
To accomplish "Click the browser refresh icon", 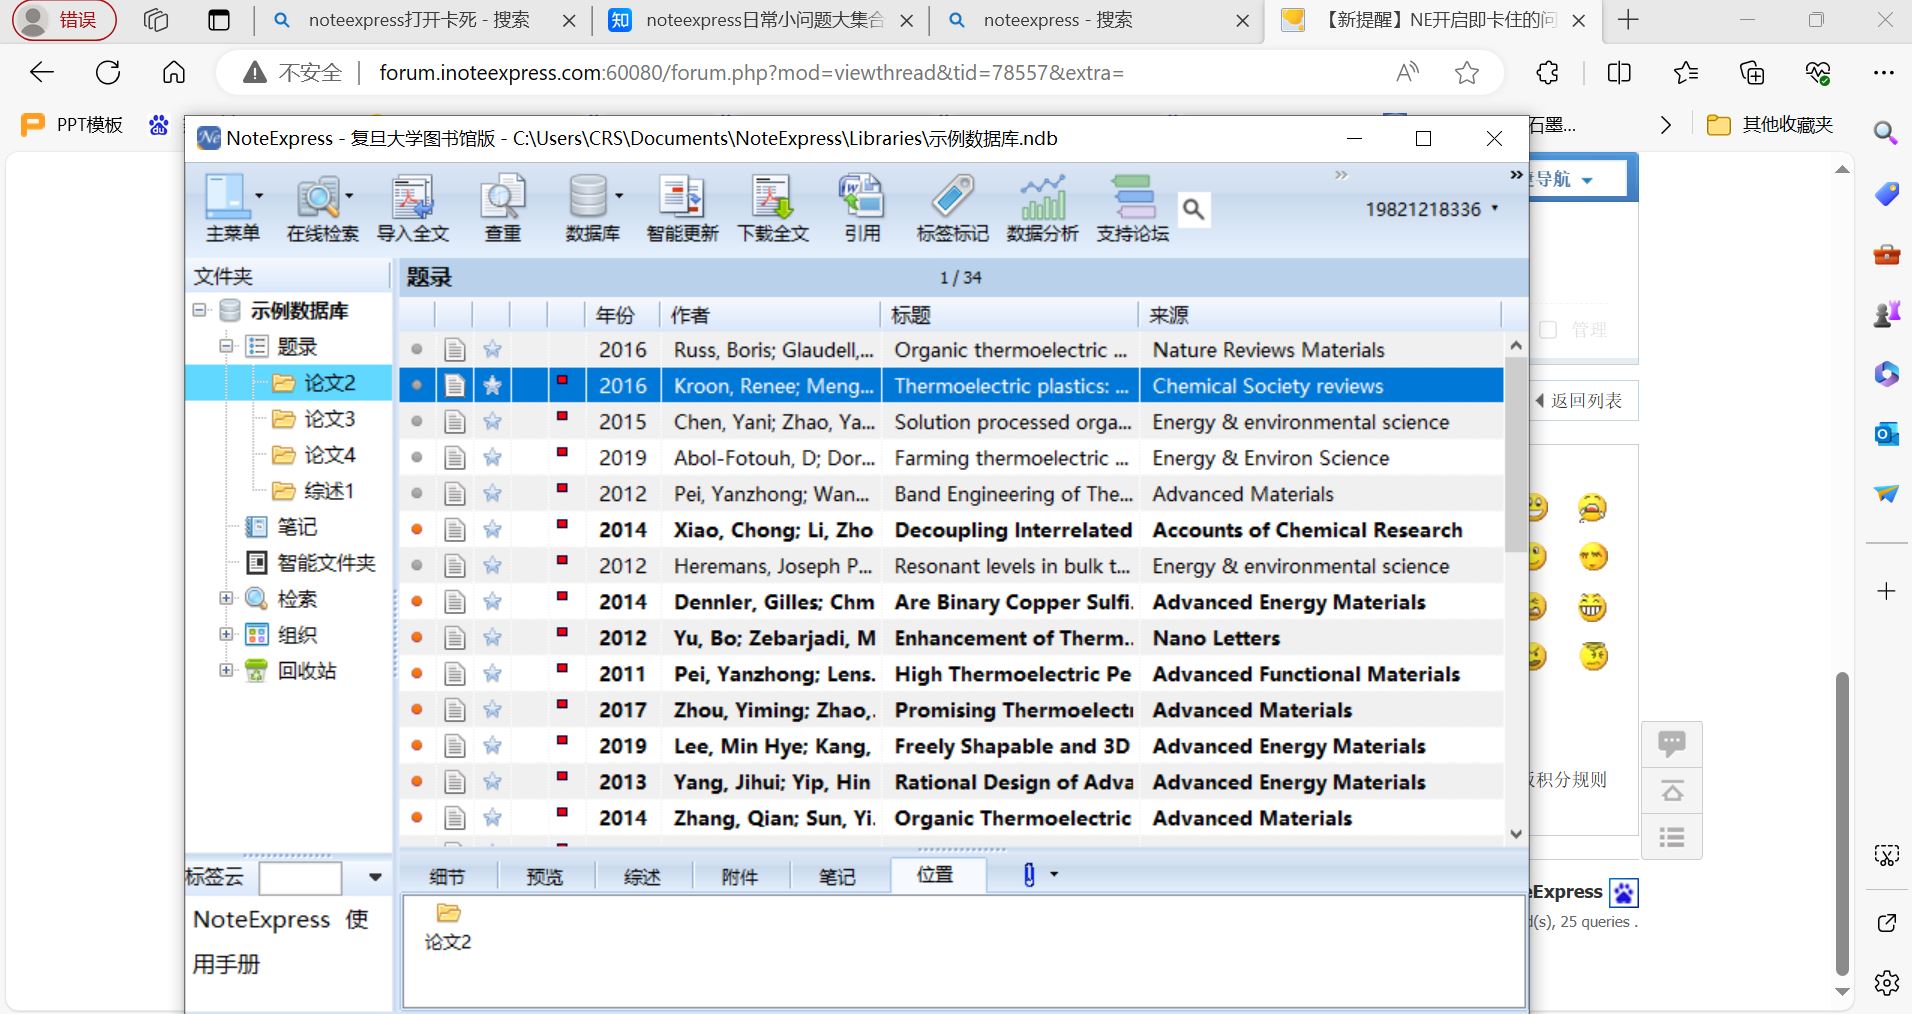I will (108, 72).
